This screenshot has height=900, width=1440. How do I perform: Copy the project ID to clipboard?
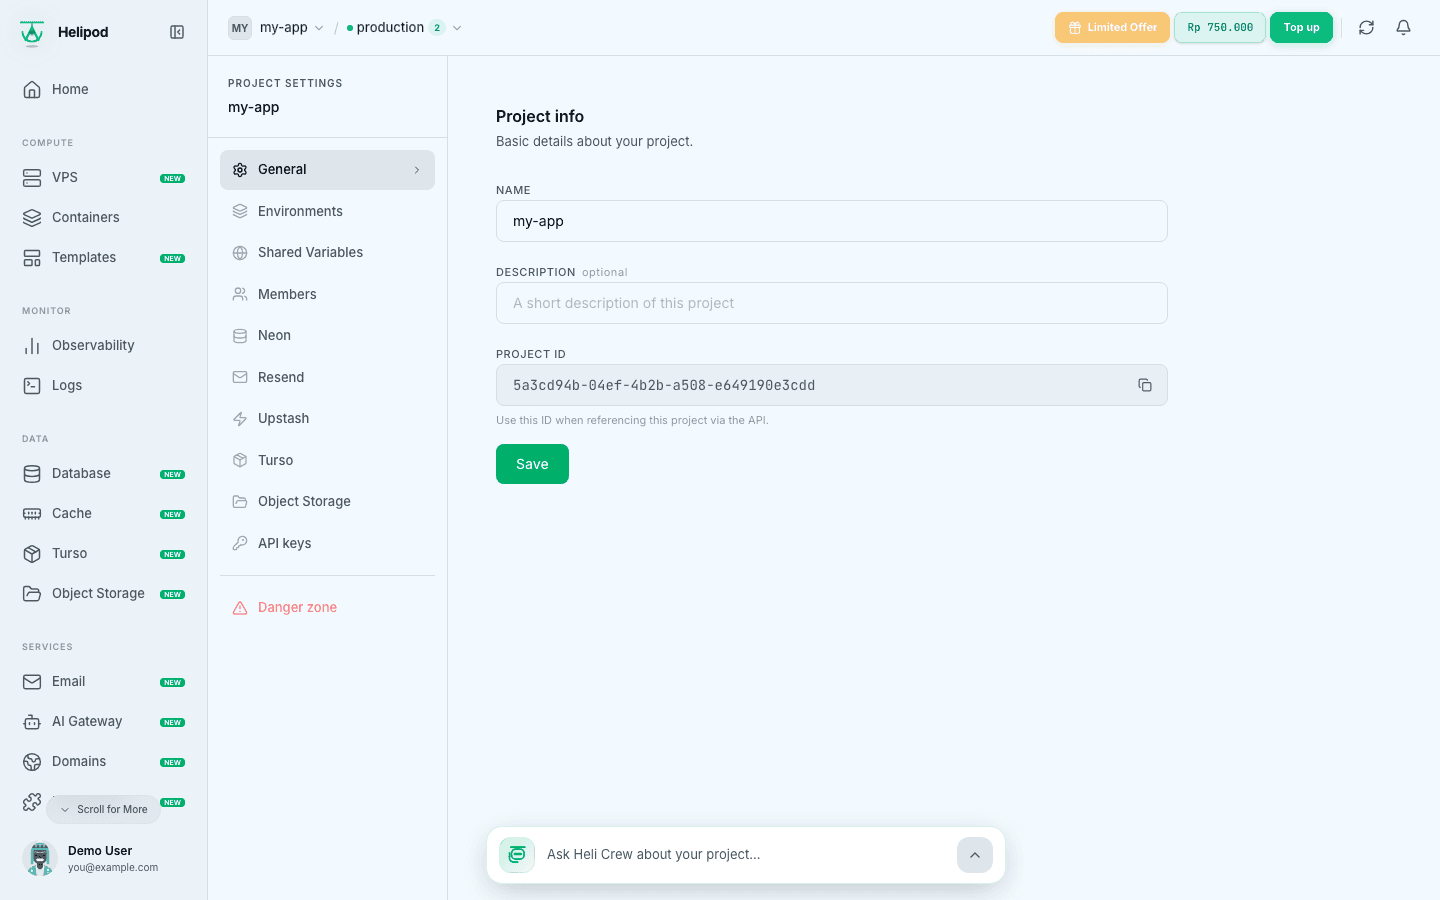point(1145,385)
